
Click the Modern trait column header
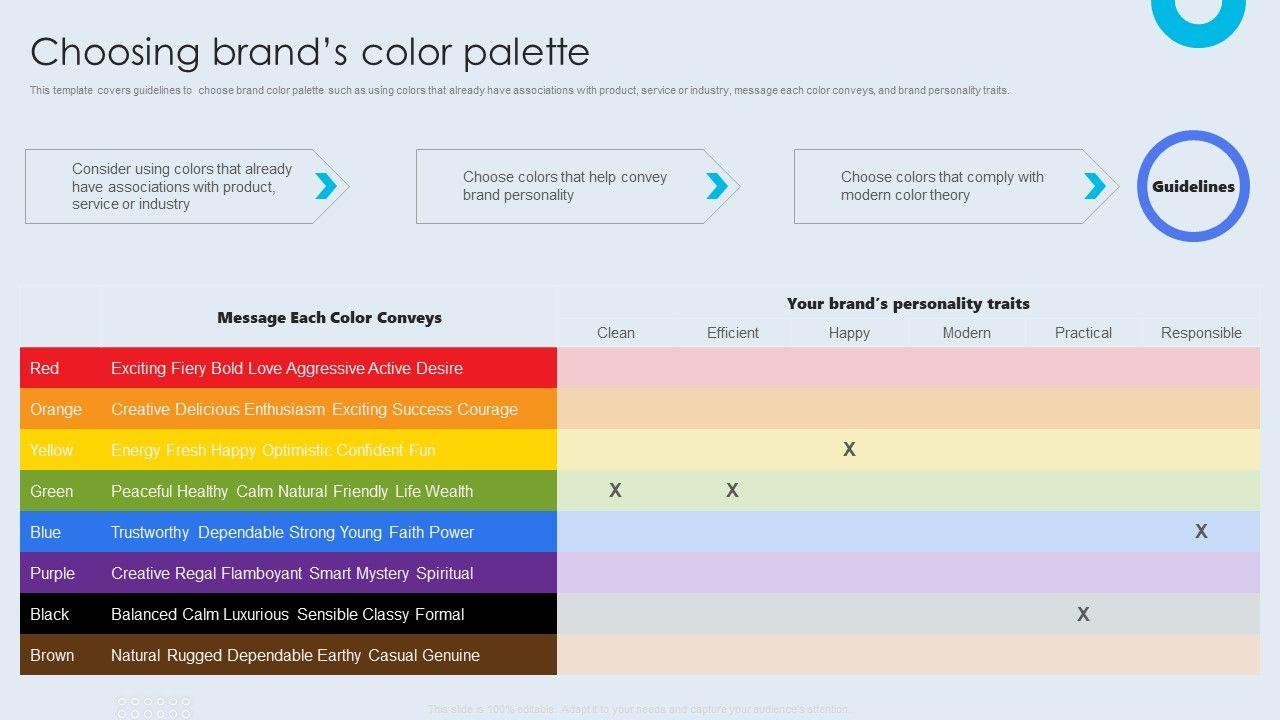pyautogui.click(x=966, y=333)
